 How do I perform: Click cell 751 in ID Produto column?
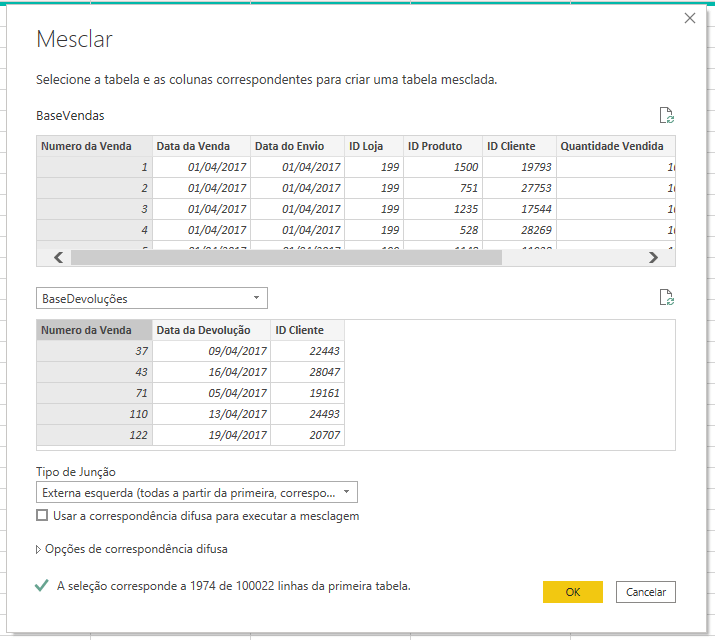tap(443, 188)
